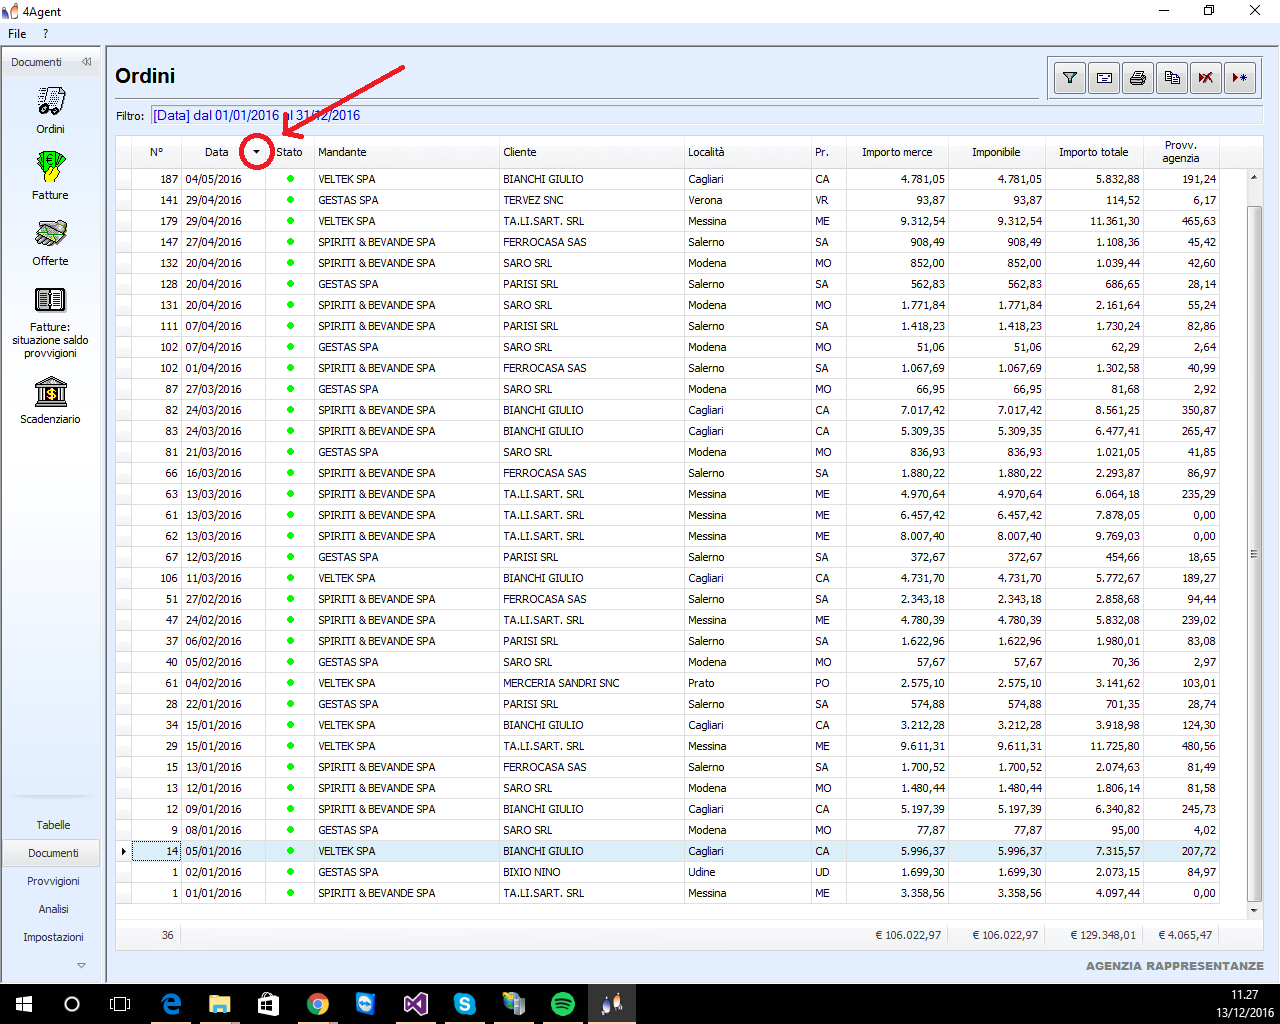Click the date cell 27/03/2016
This screenshot has width=1280, height=1024.
click(x=223, y=389)
